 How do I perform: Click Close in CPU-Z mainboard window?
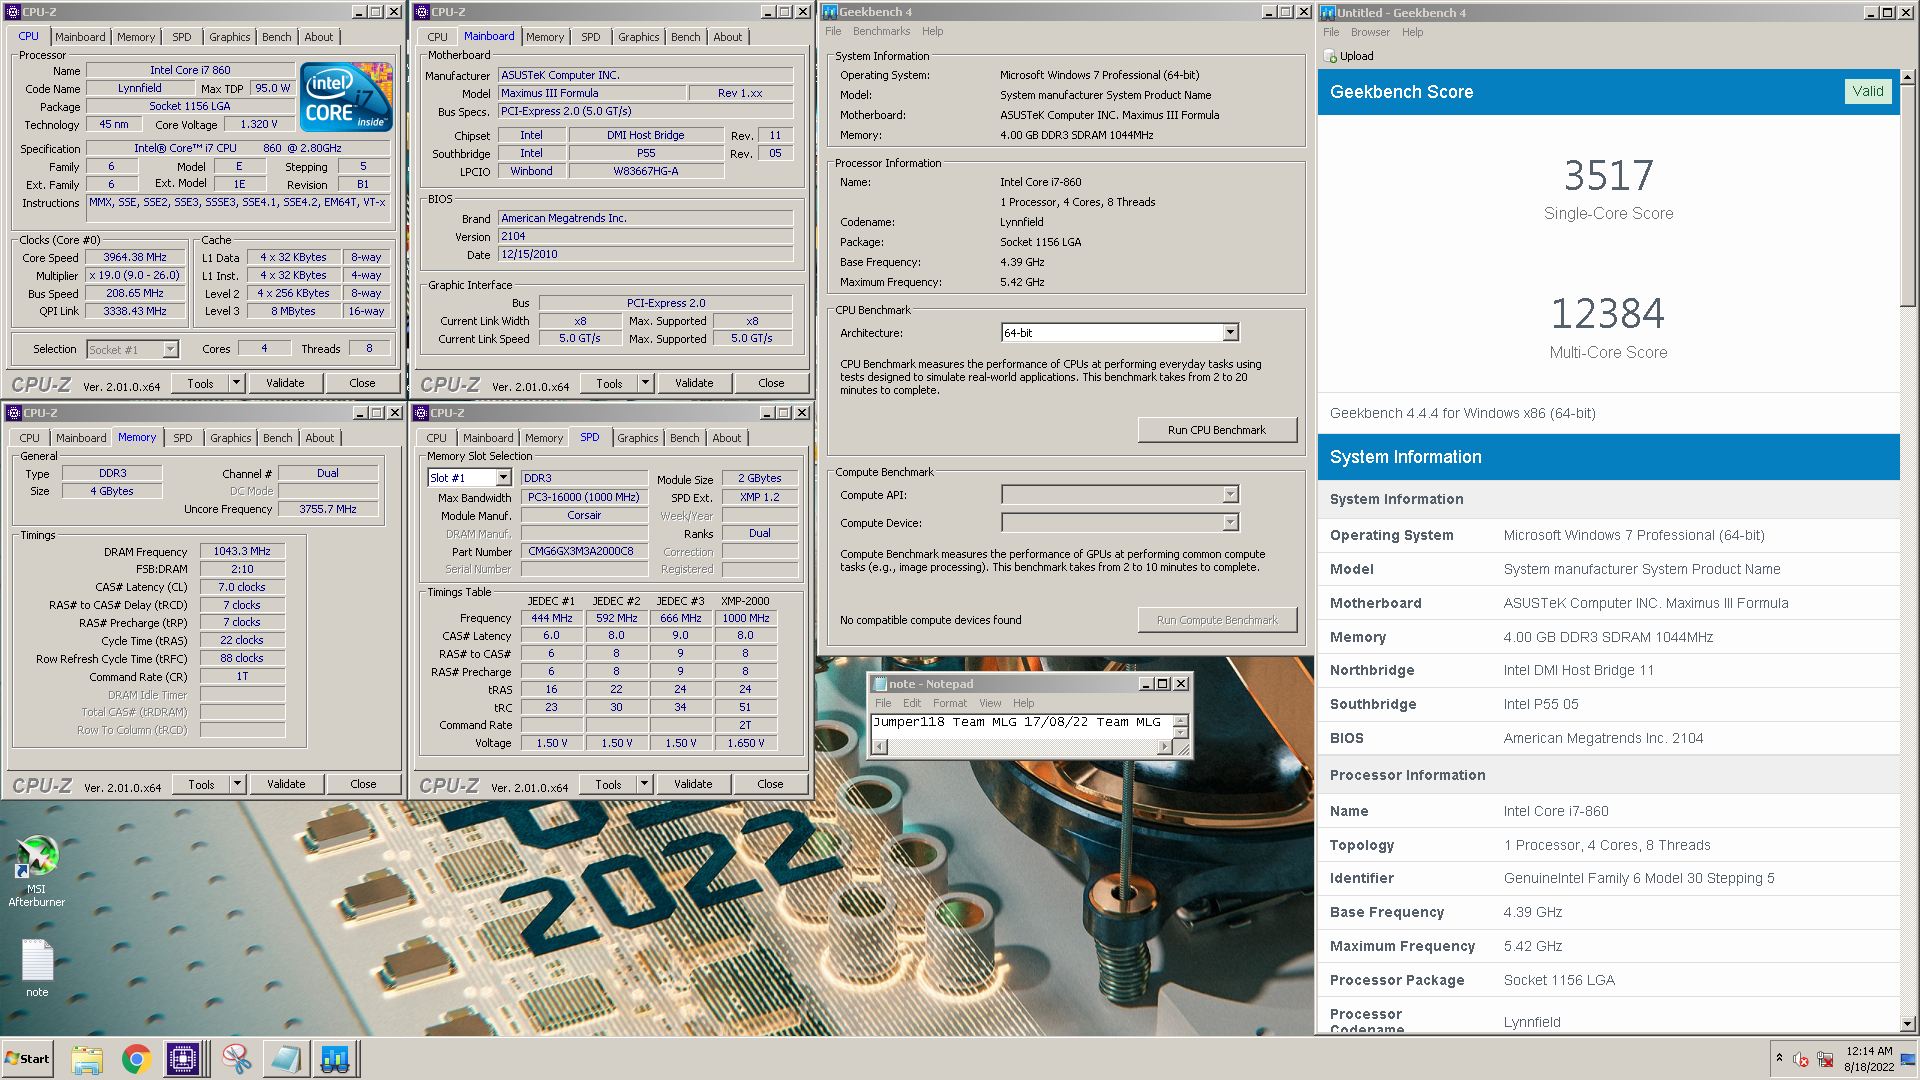click(x=771, y=383)
